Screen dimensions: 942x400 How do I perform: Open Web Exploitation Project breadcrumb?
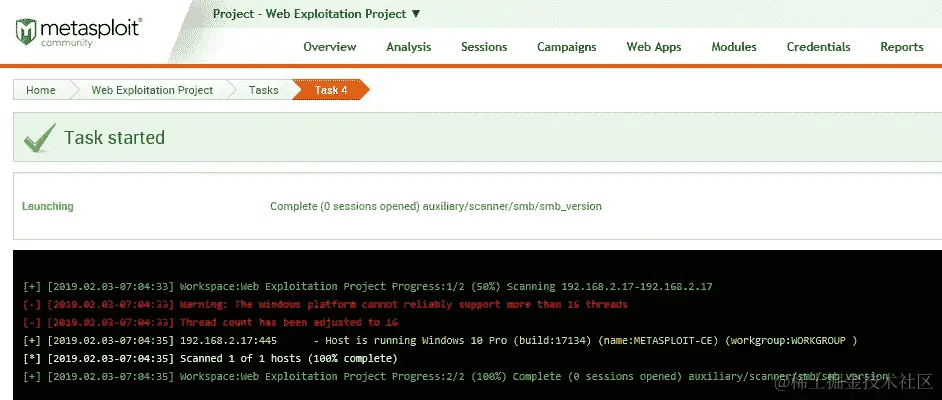pos(152,90)
